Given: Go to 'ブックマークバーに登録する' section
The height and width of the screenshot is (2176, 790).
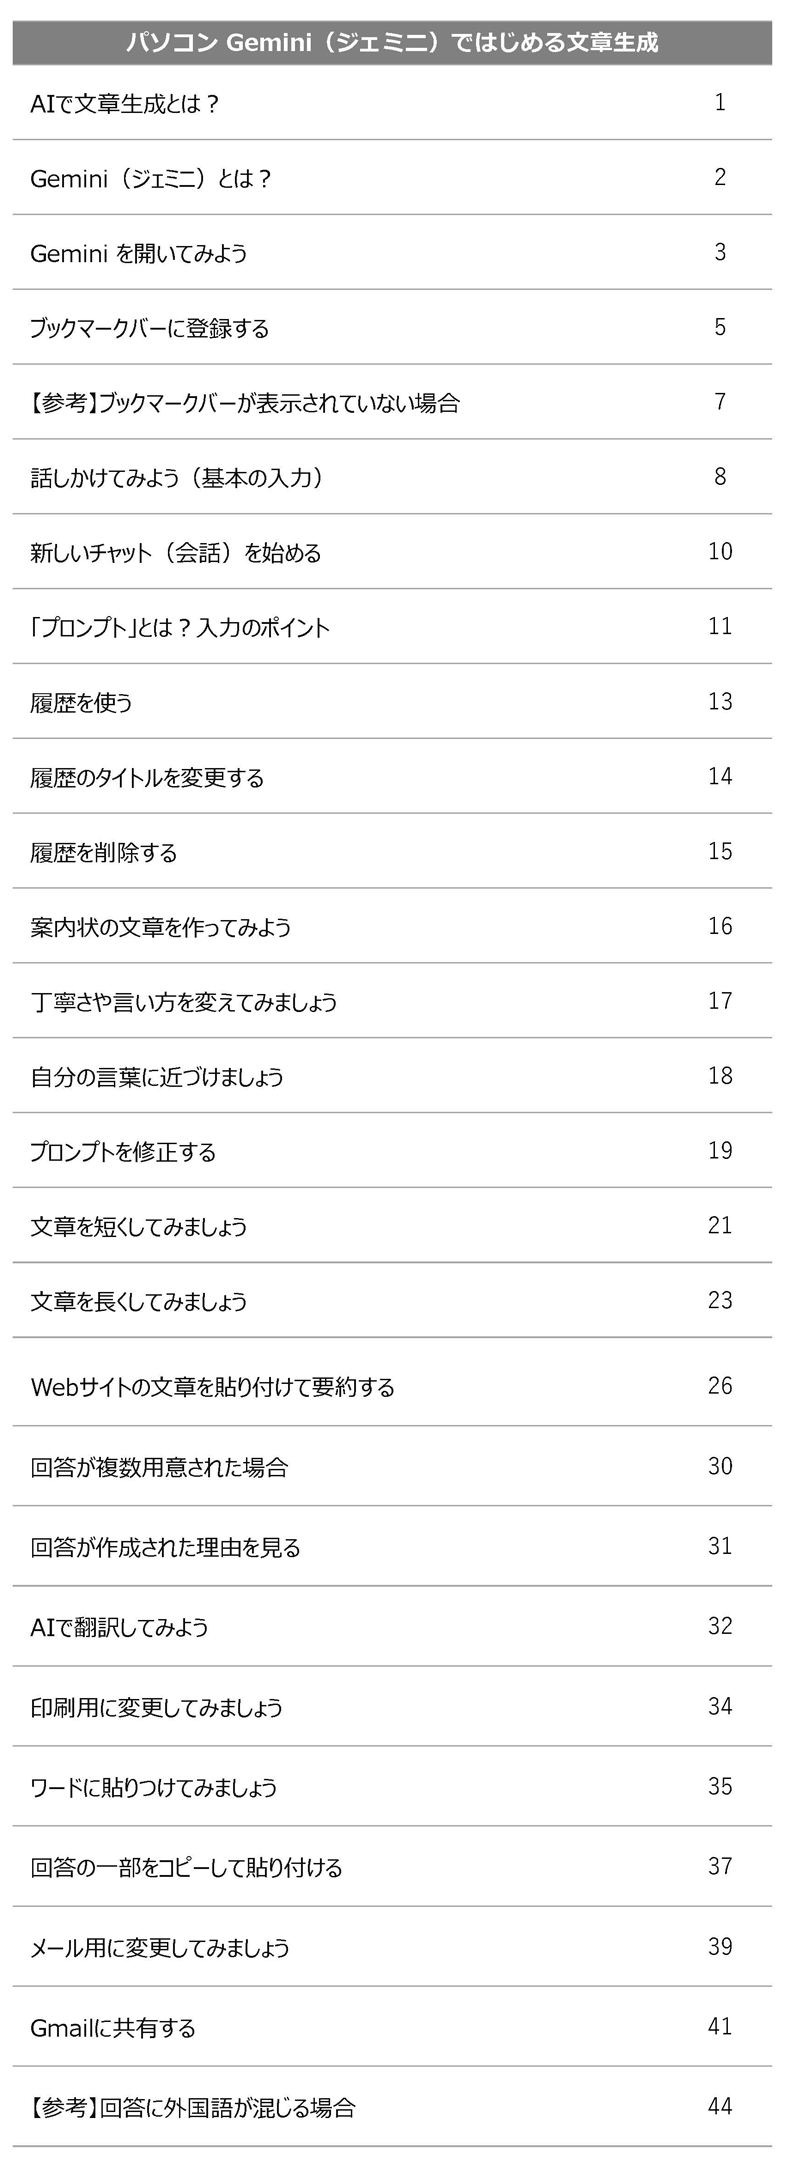Looking at the screenshot, I should click(x=150, y=328).
